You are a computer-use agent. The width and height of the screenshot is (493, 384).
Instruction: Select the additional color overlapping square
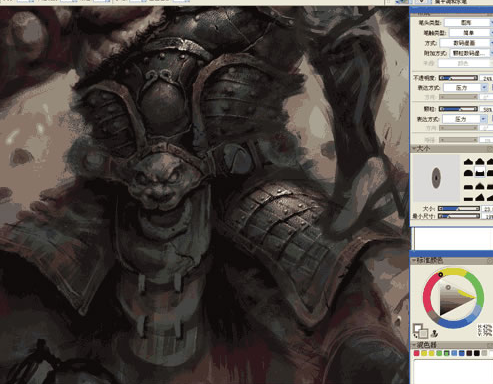[x=423, y=333]
